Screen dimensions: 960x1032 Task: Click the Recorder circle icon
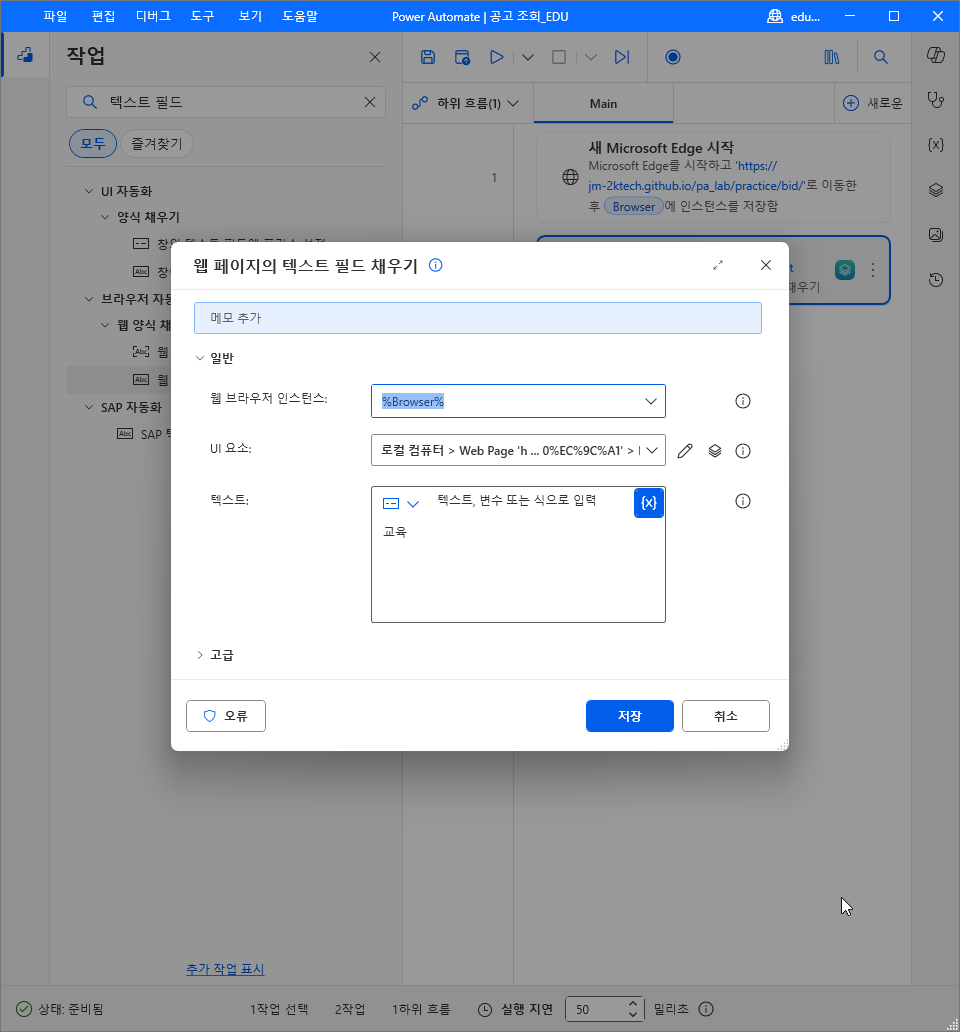[x=672, y=57]
